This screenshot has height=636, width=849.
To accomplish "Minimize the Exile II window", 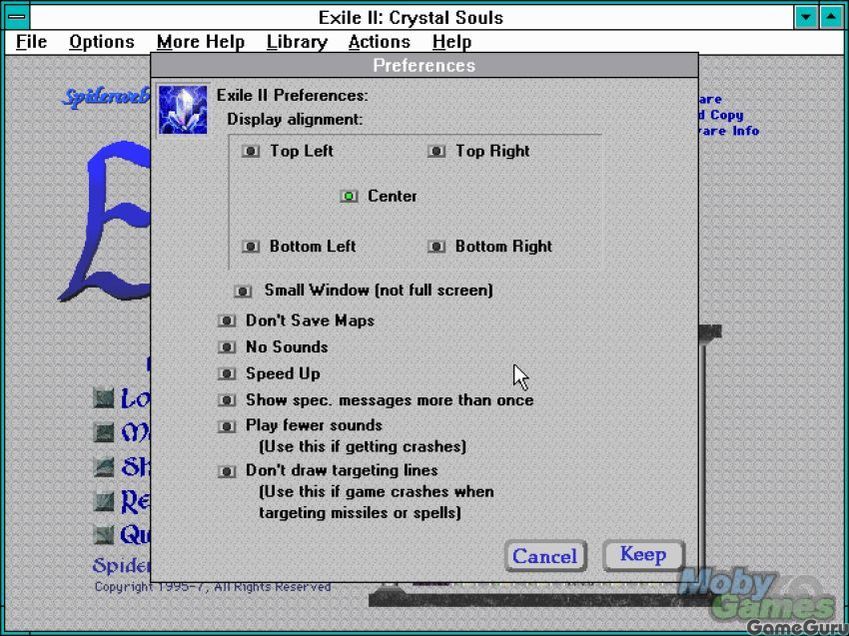I will point(806,17).
